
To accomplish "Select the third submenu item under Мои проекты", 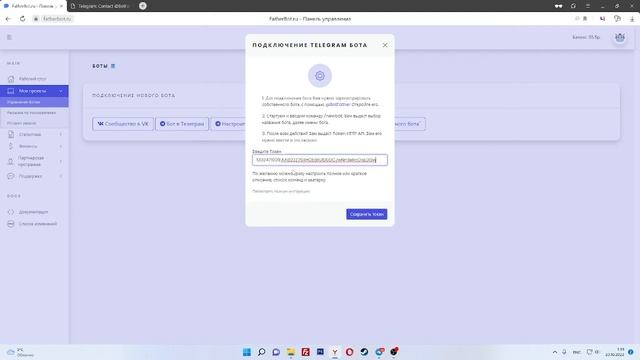I will pos(21,123).
